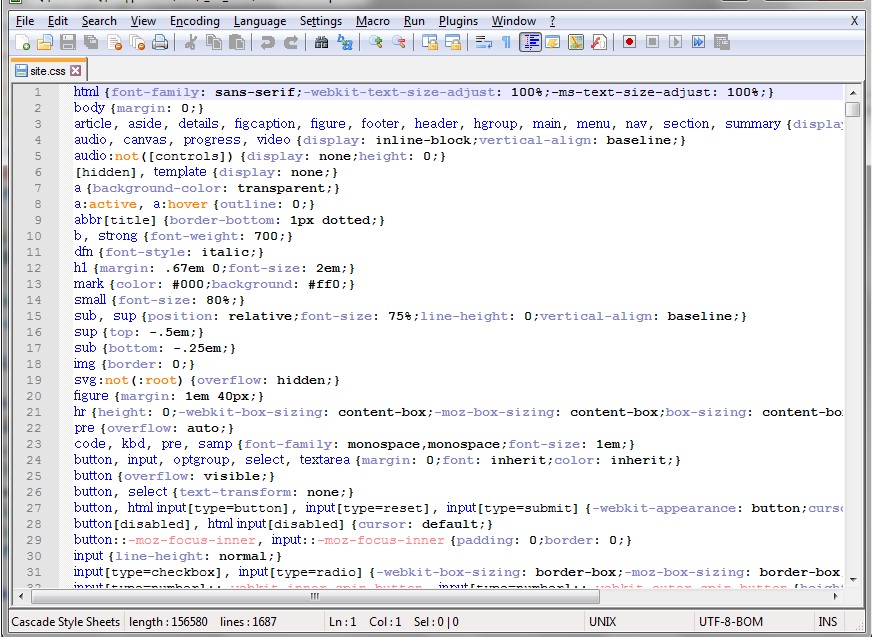This screenshot has height=637, width=872.
Task: Click the Open file folder icon
Action: pyautogui.click(x=45, y=42)
